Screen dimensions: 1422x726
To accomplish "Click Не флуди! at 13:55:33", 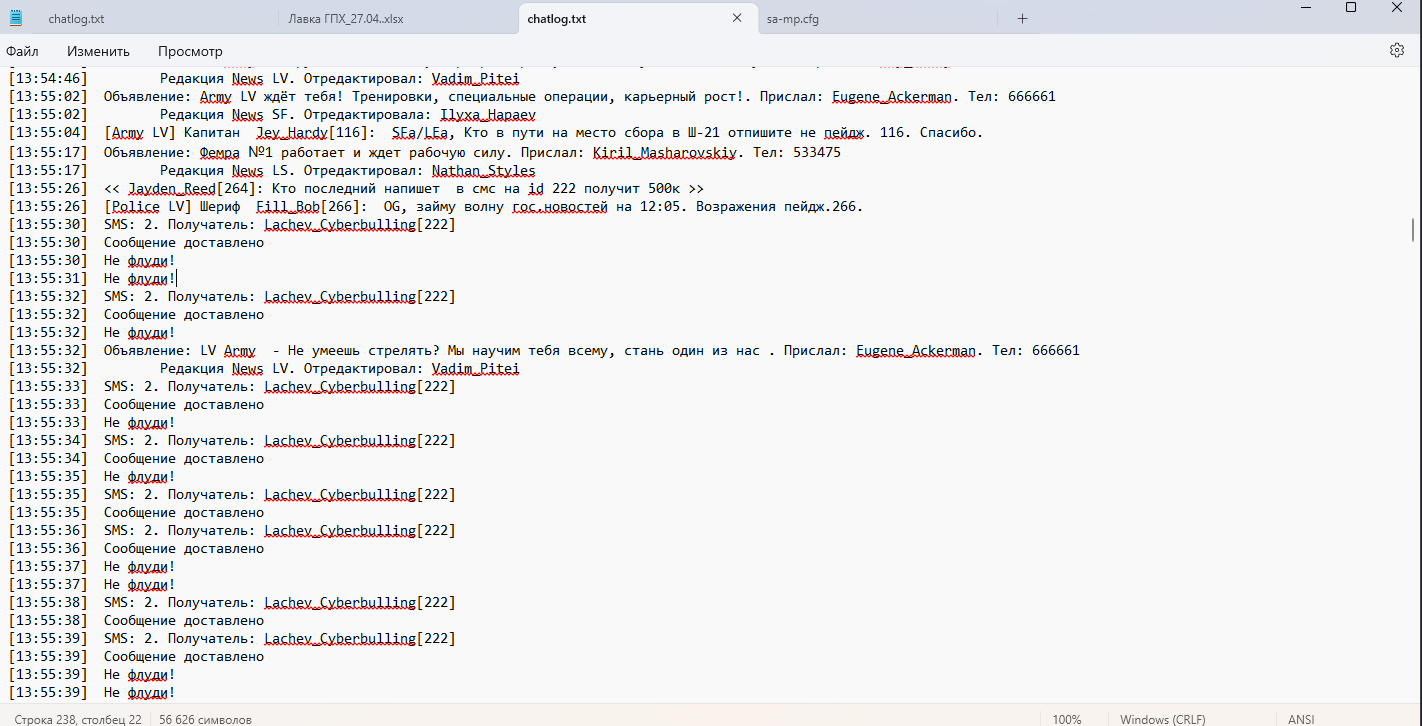I will [x=140, y=423].
